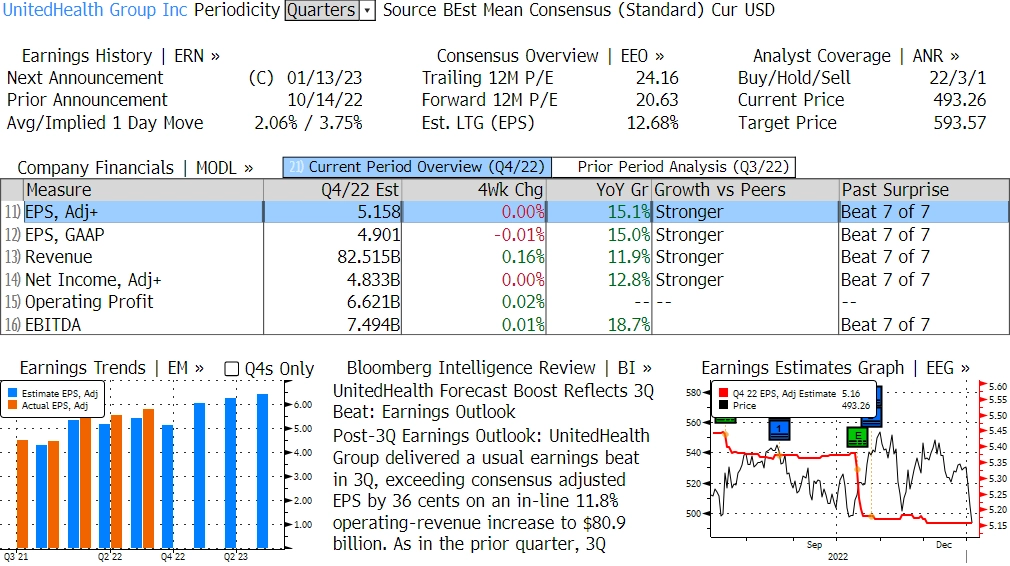Open Bloomberg Intelligence Review | BI link
The image size is (1010, 566).
(x=499, y=368)
